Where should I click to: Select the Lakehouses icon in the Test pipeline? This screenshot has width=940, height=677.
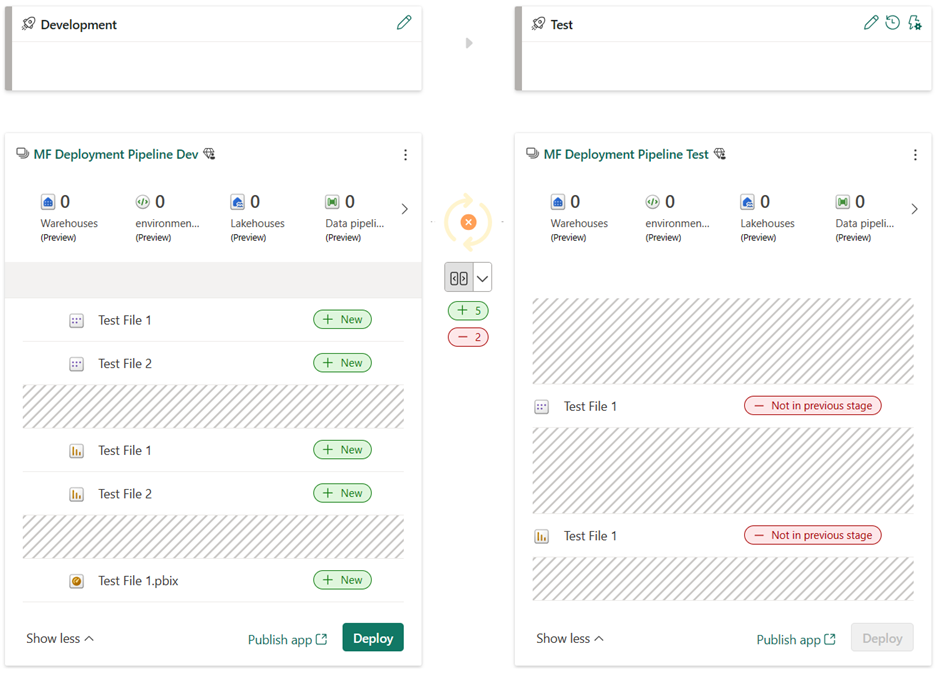tap(747, 202)
